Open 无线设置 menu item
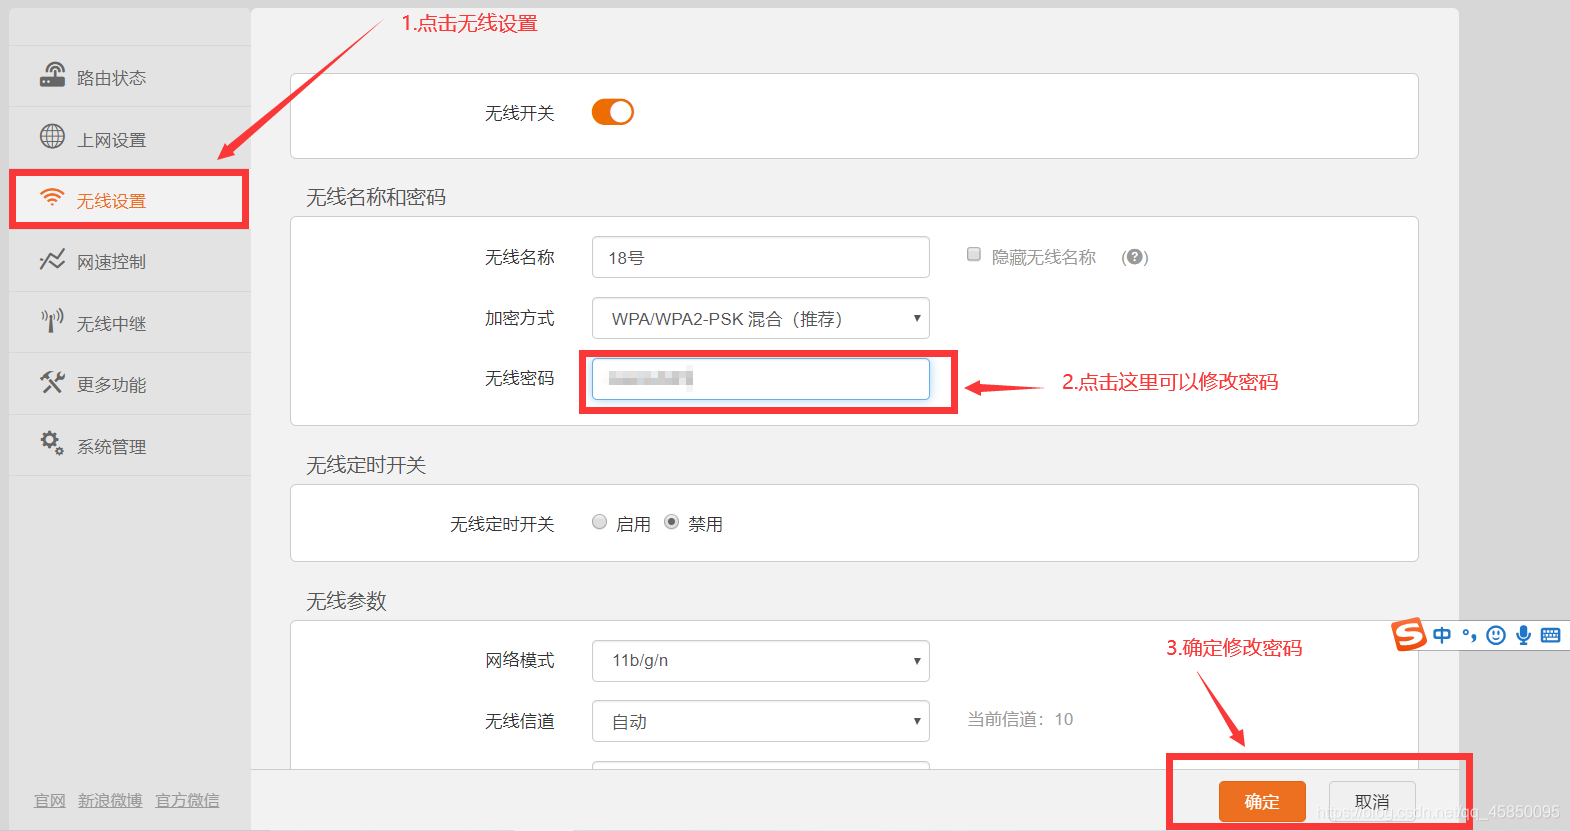Image resolution: width=1570 pixels, height=831 pixels. coord(130,200)
